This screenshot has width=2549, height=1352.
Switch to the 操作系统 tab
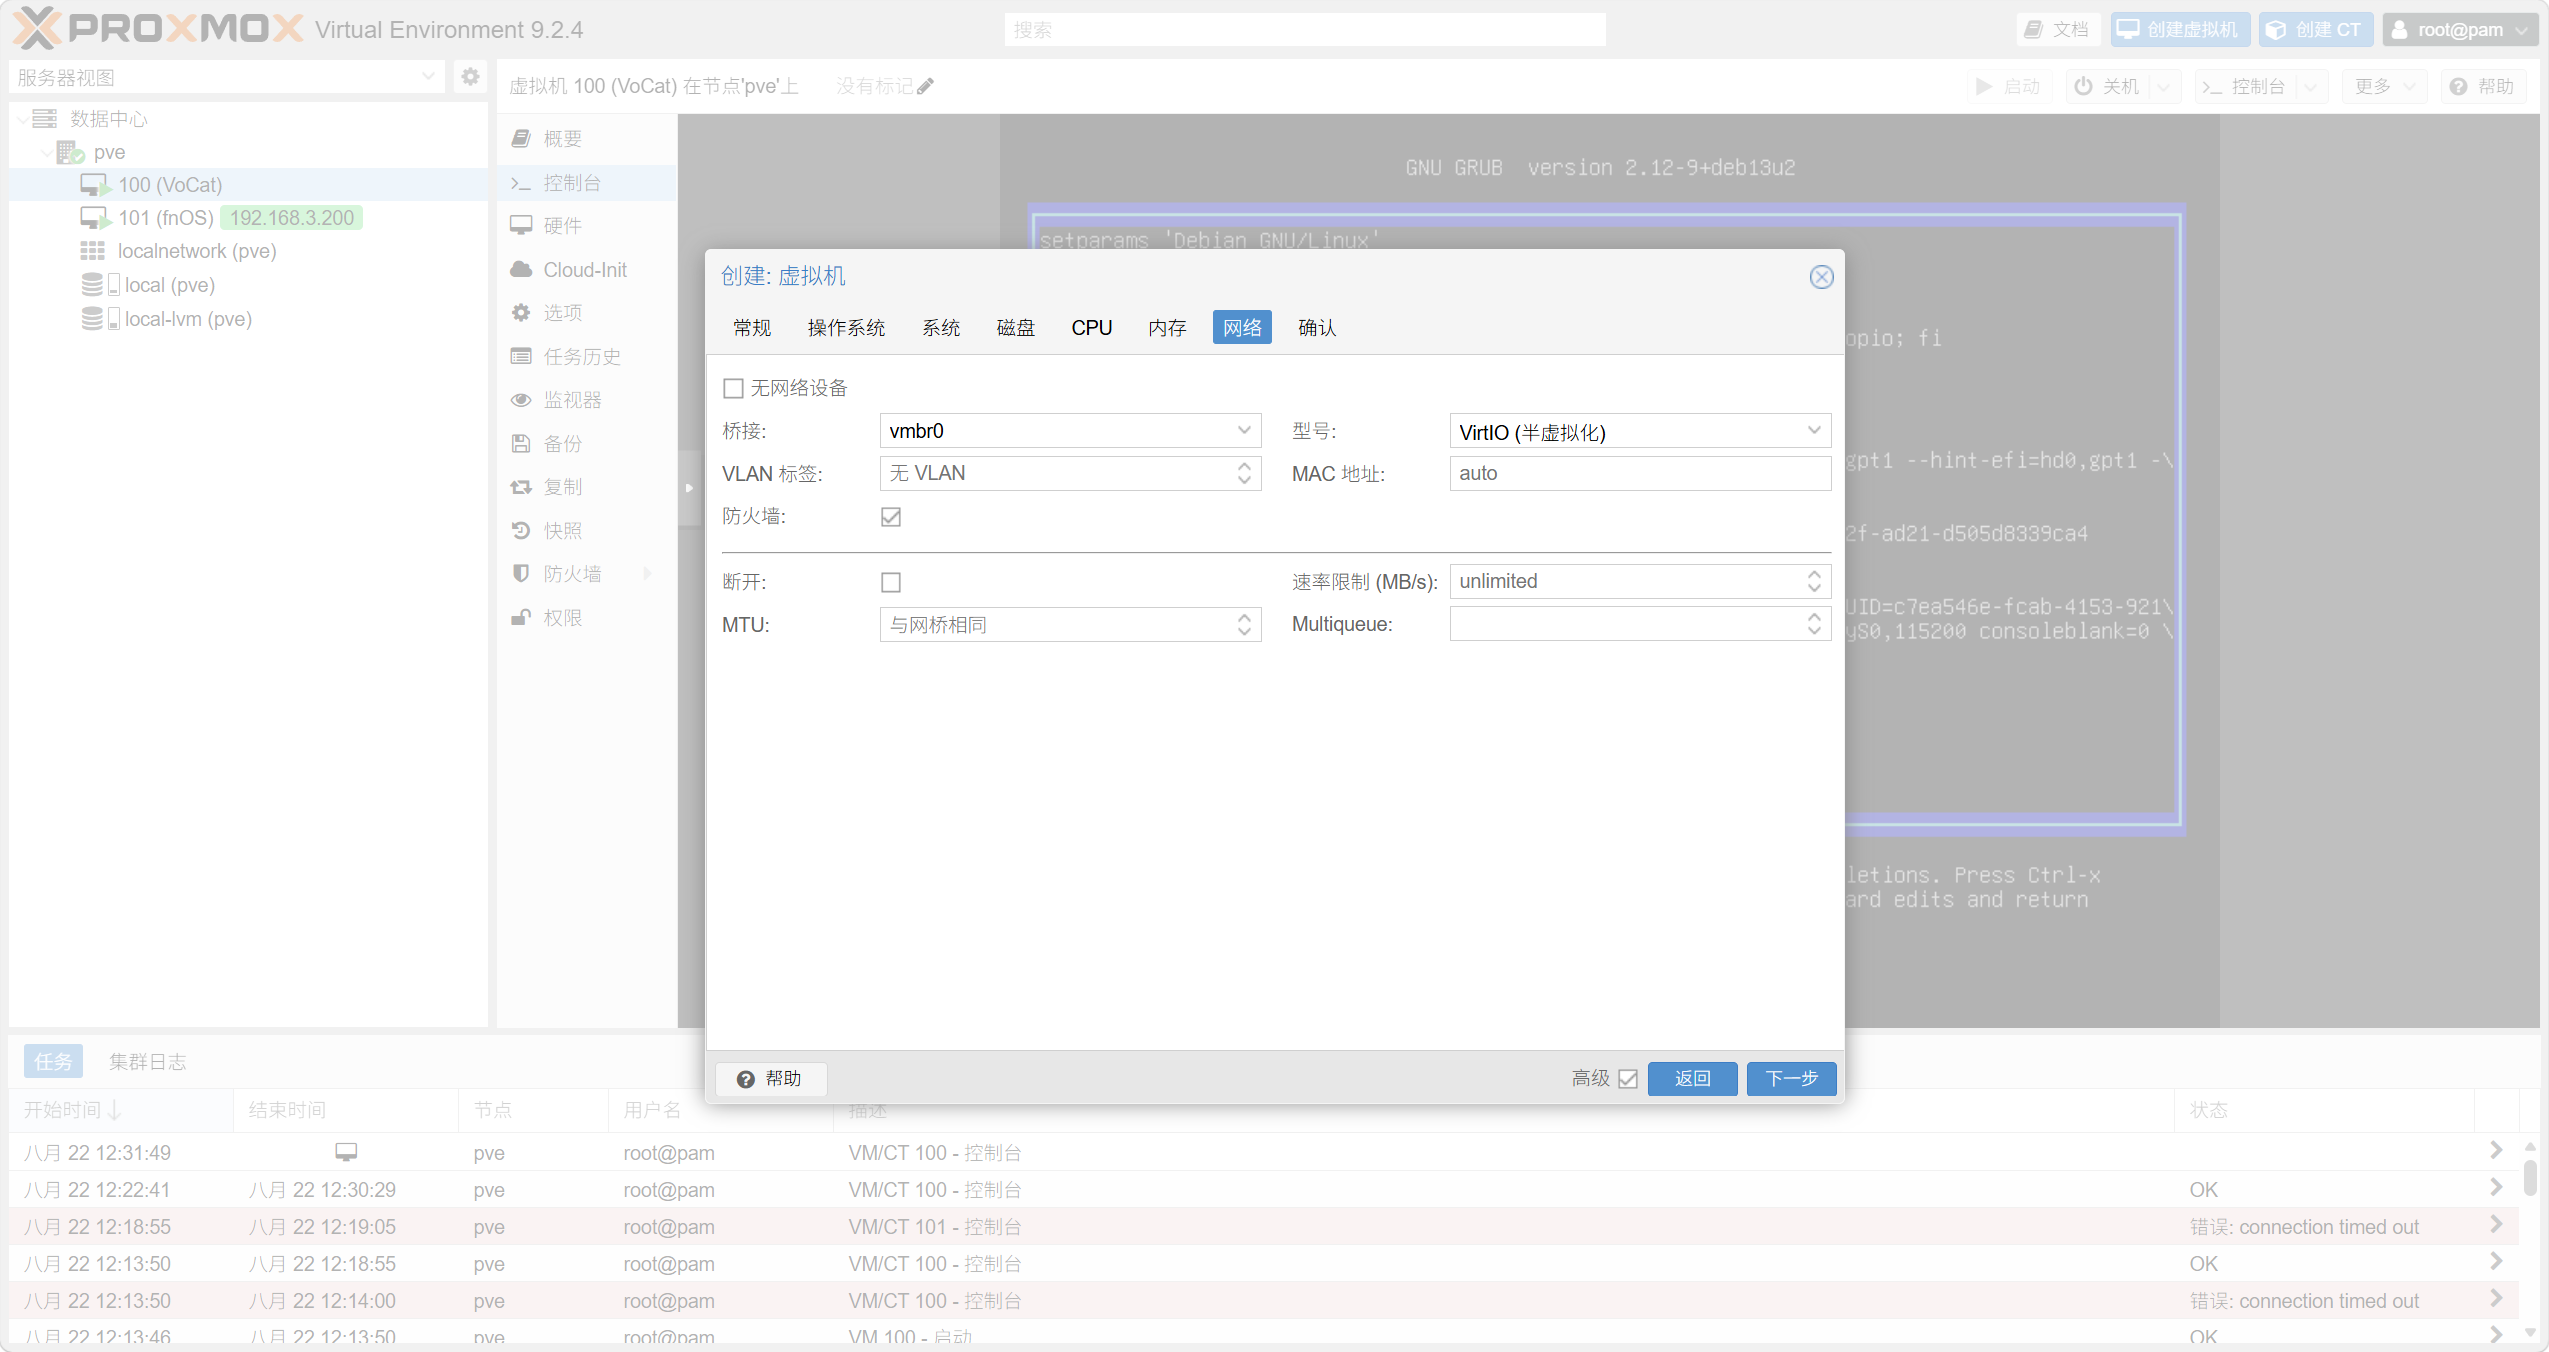click(x=846, y=327)
